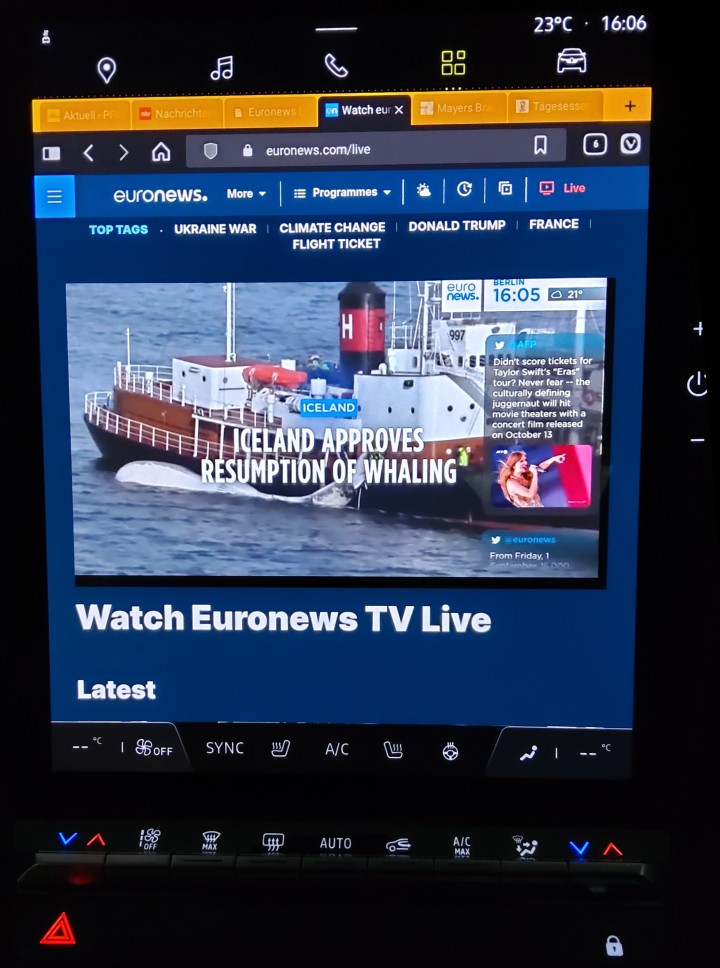720x968 pixels.
Task: Open the Vivaldi menu icon
Action: pyautogui.click(x=630, y=144)
